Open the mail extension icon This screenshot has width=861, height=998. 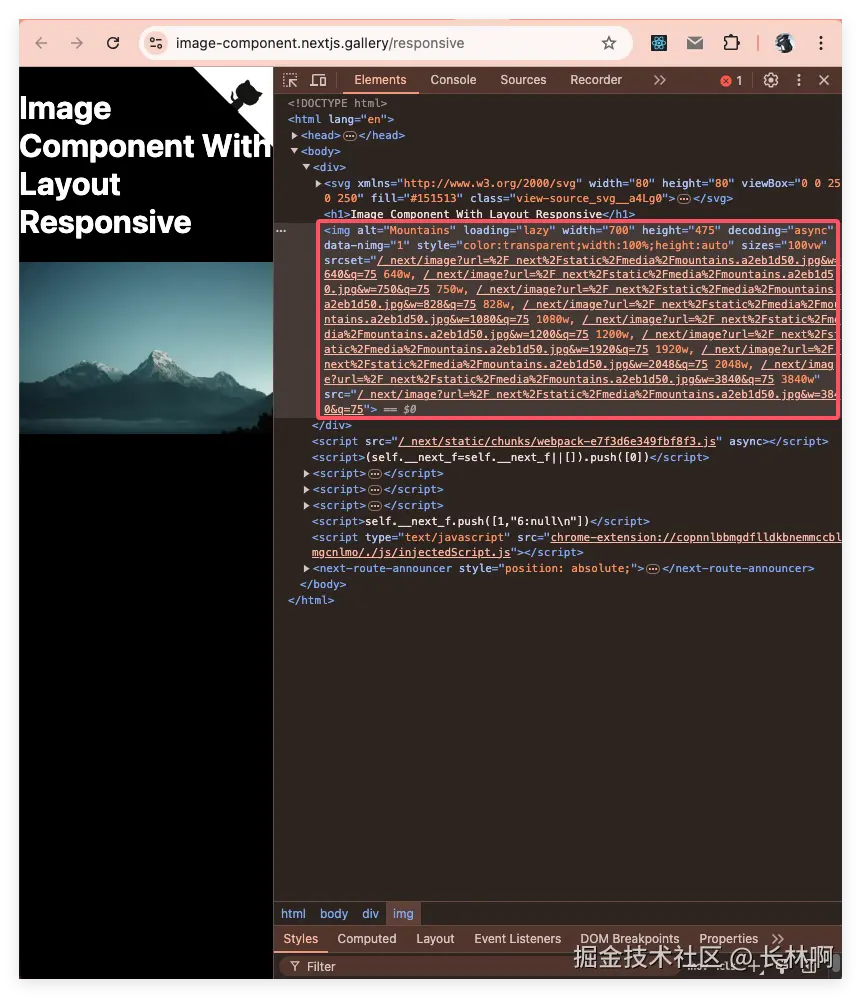click(695, 43)
